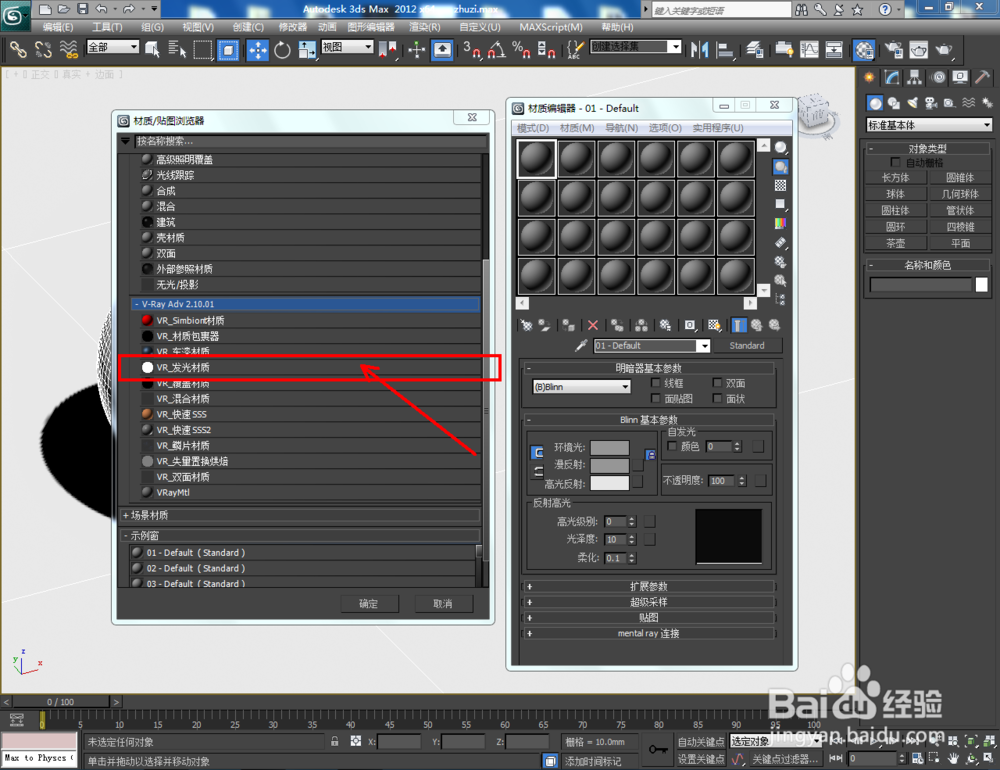Screen dimensions: 1000x770
Task: Enable the 双面 two-sided checkbox
Action: [717, 383]
